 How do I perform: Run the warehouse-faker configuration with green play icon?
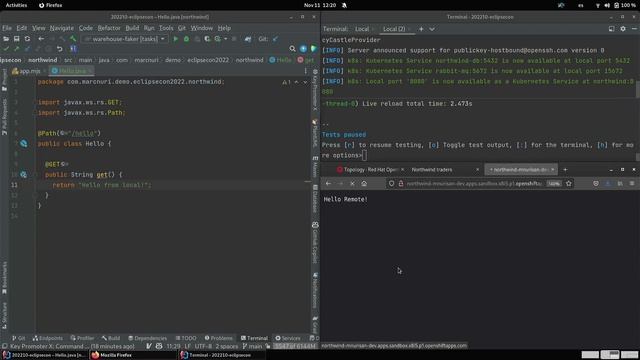pos(176,39)
